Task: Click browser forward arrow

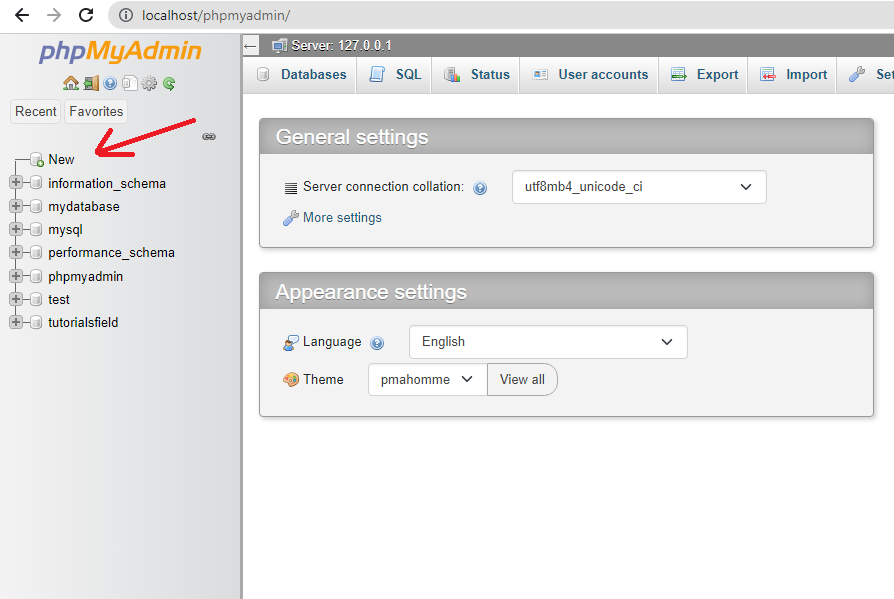Action: 54,15
